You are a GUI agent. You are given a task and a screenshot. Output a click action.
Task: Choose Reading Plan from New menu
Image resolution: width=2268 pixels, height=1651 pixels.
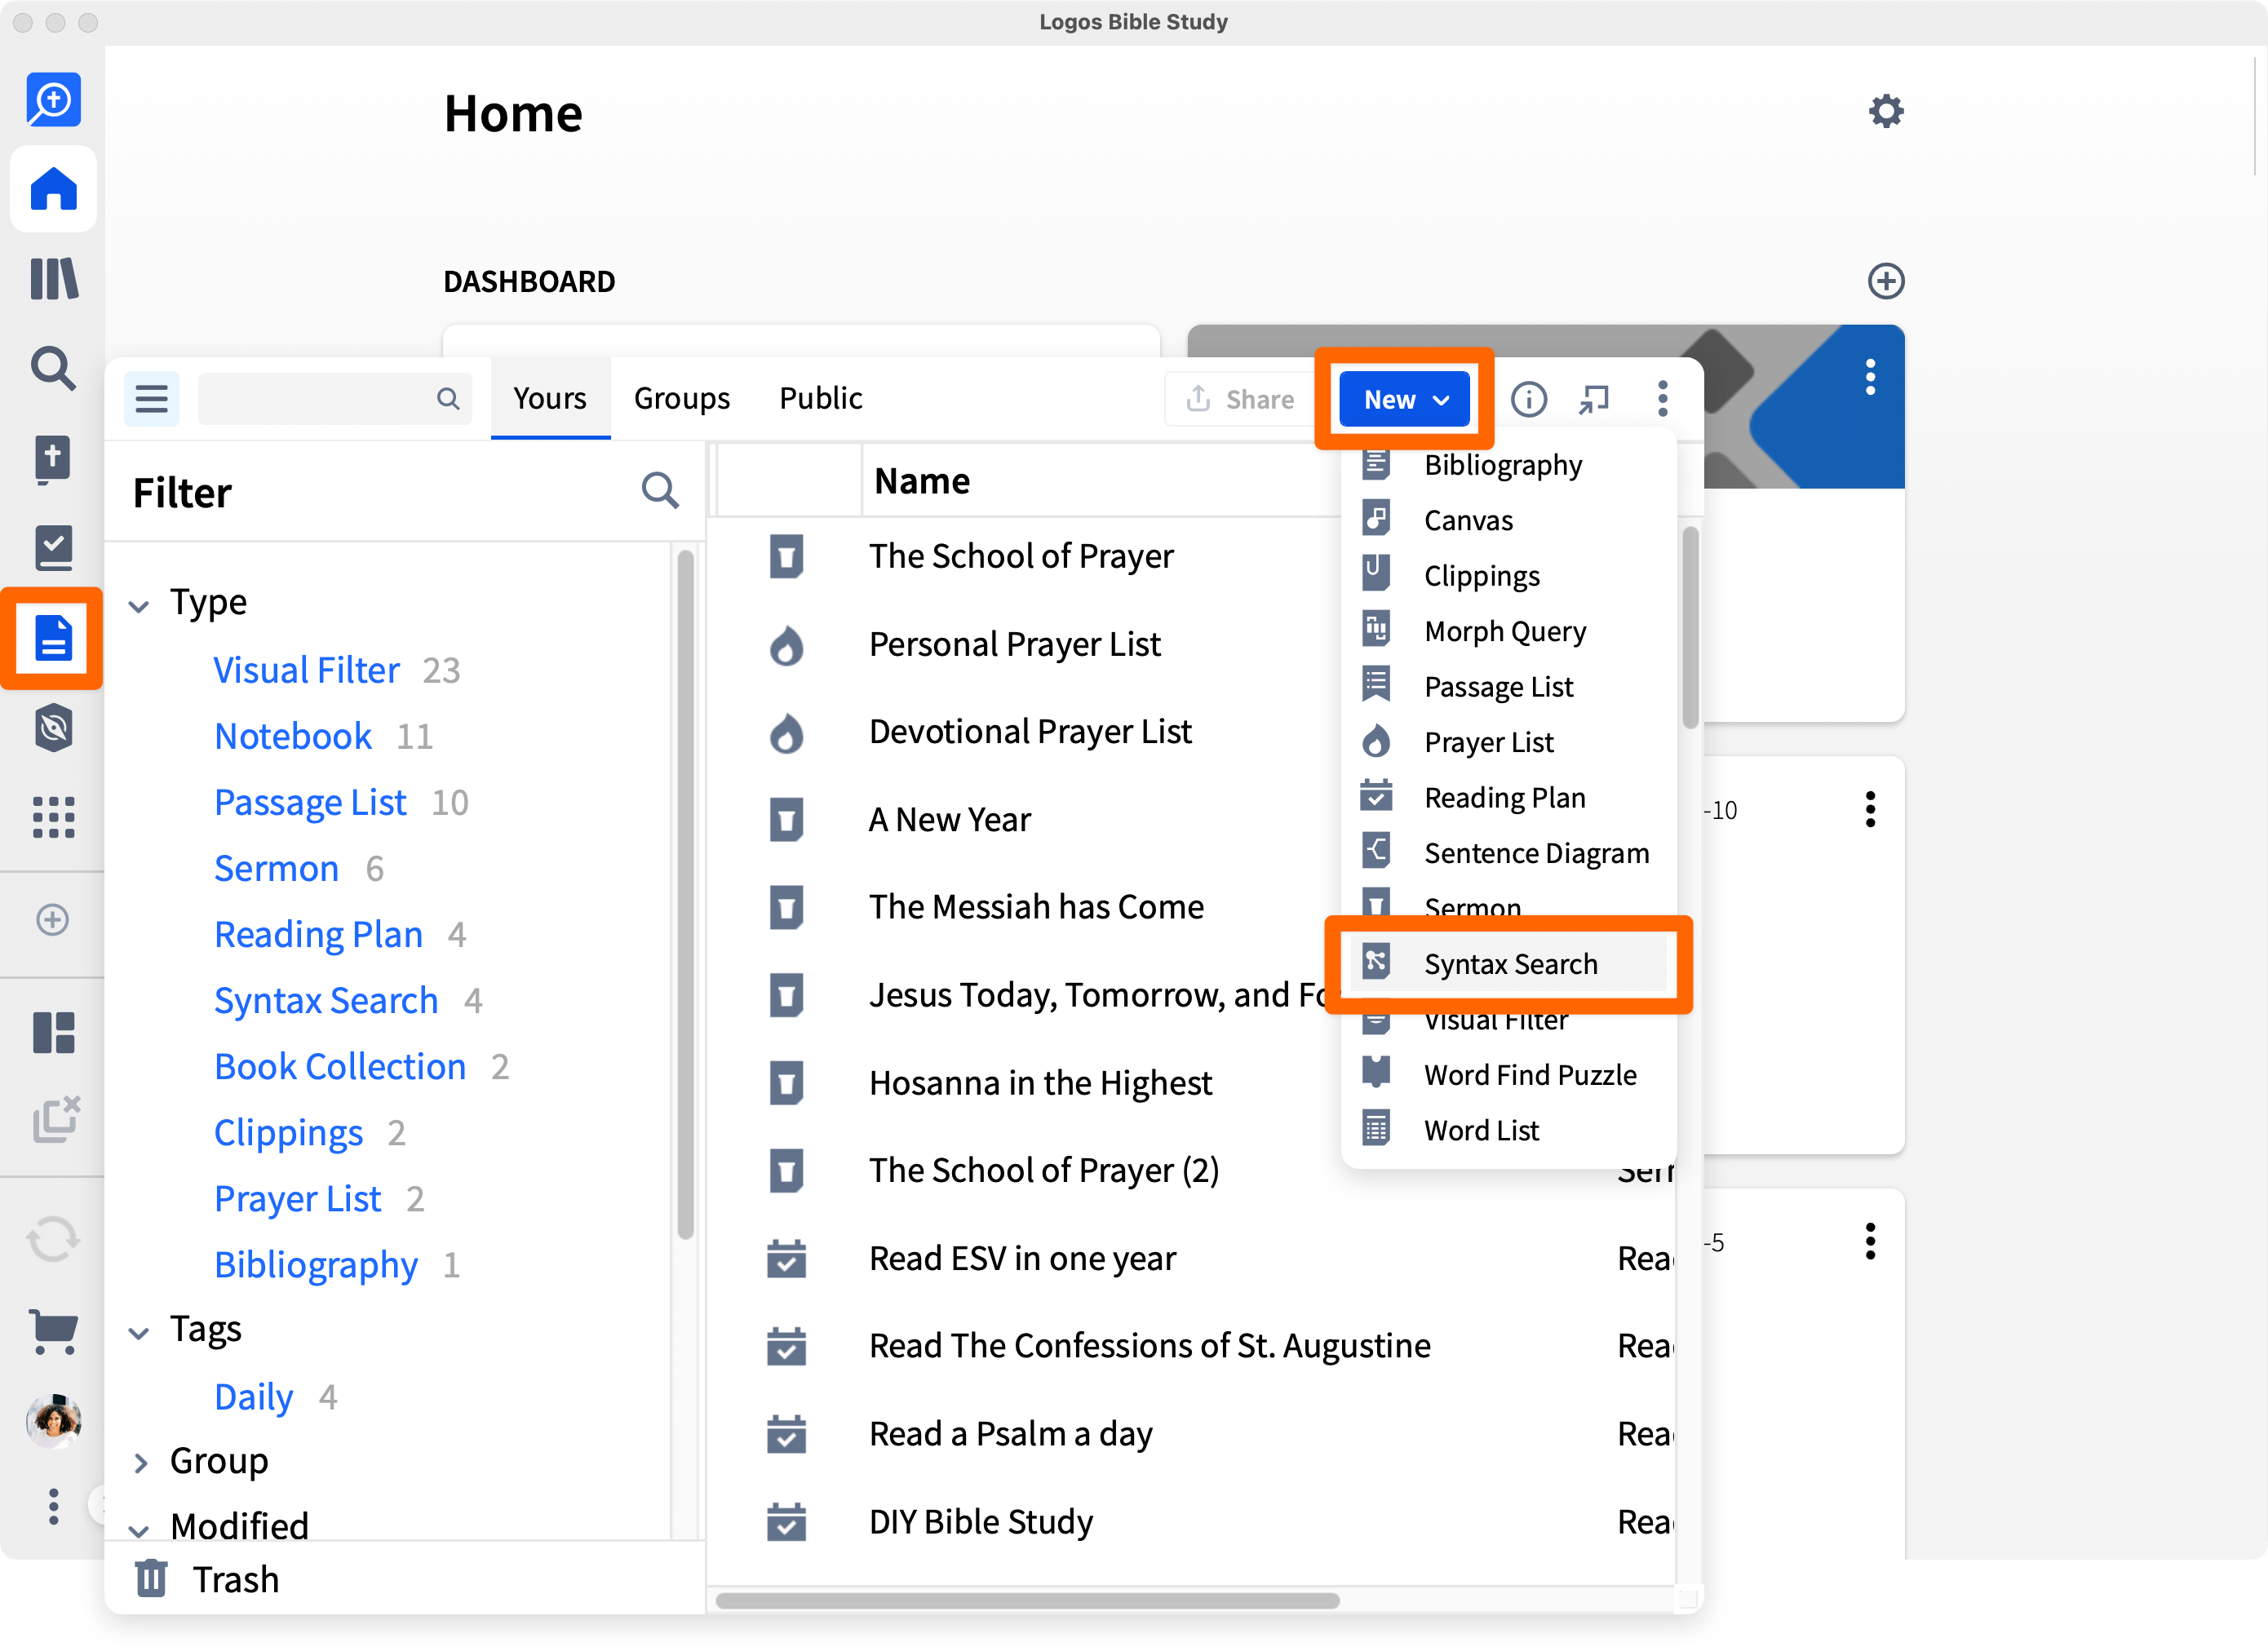pyautogui.click(x=1509, y=797)
